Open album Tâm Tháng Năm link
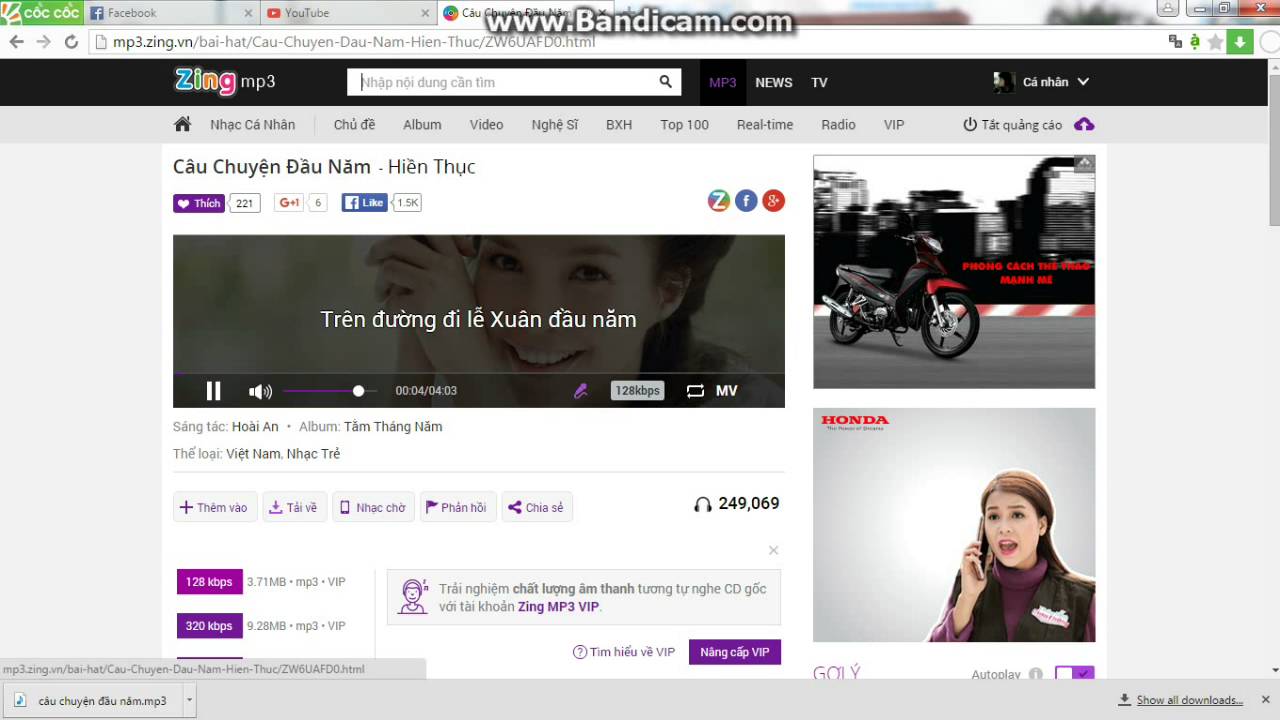Viewport: 1280px width, 720px height. 393,426
